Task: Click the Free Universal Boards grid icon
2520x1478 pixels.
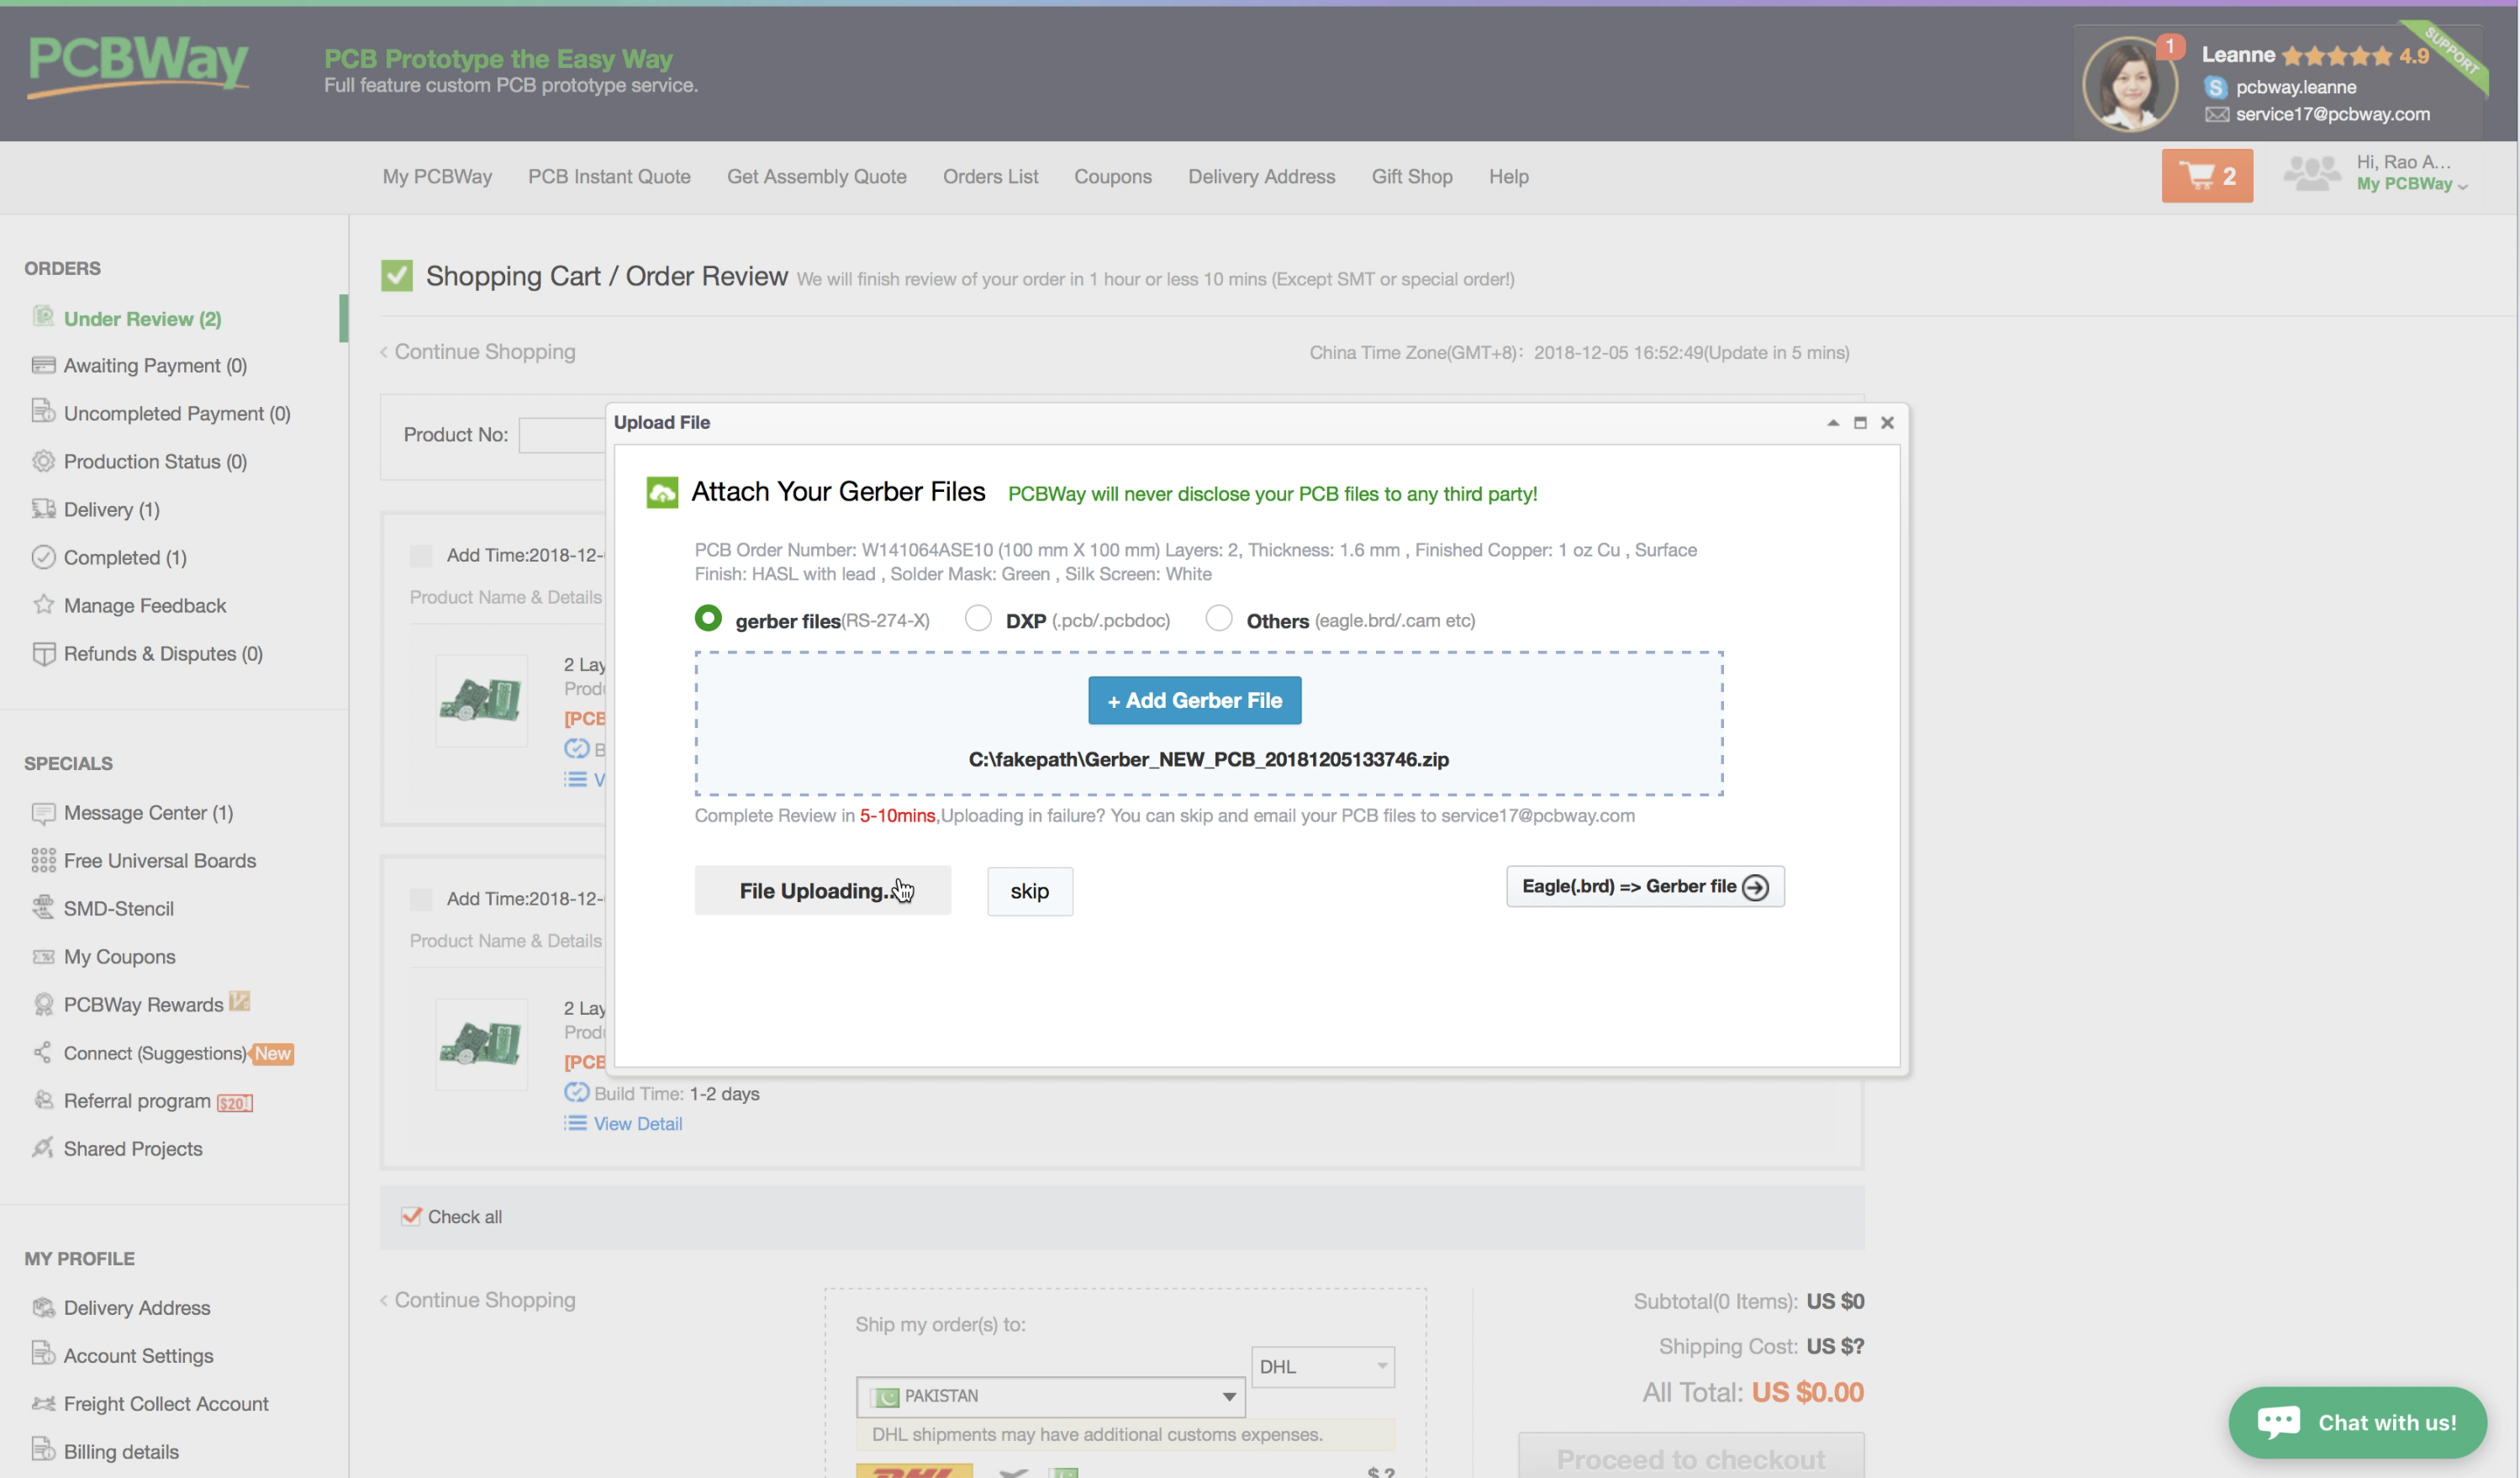Action: point(43,860)
